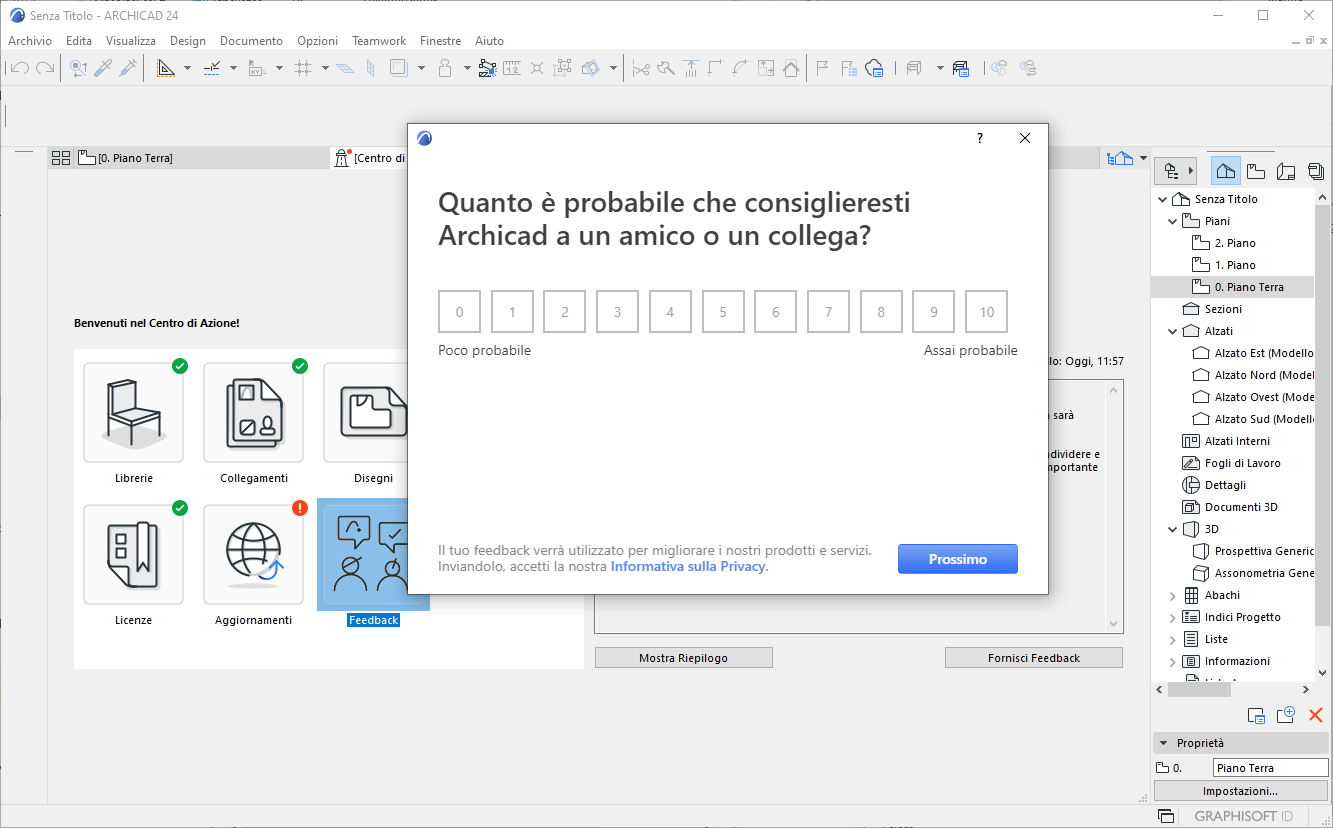Open the Licenze tile
Viewport: 1333px width, 828px height.
click(x=133, y=554)
